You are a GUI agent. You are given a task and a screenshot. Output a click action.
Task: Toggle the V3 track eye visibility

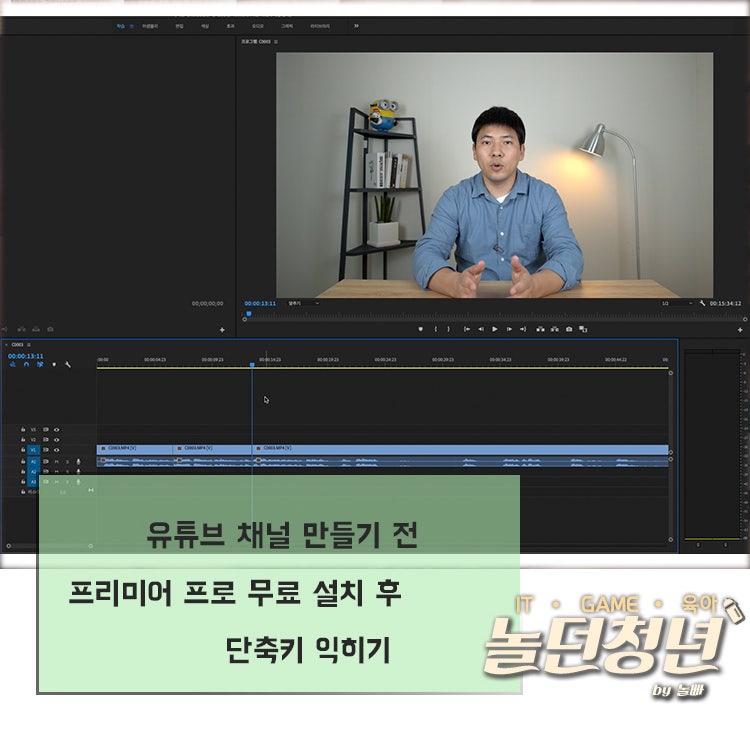pos(56,430)
